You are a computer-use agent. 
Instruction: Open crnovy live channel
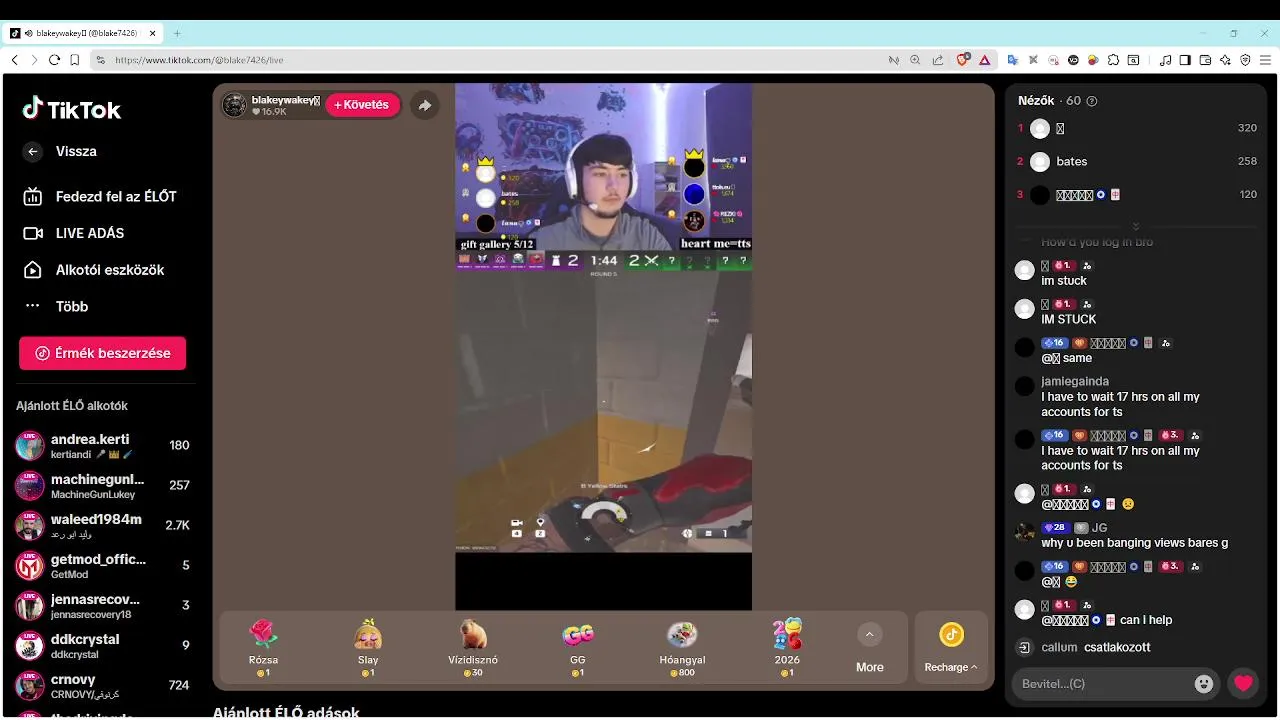[102, 686]
